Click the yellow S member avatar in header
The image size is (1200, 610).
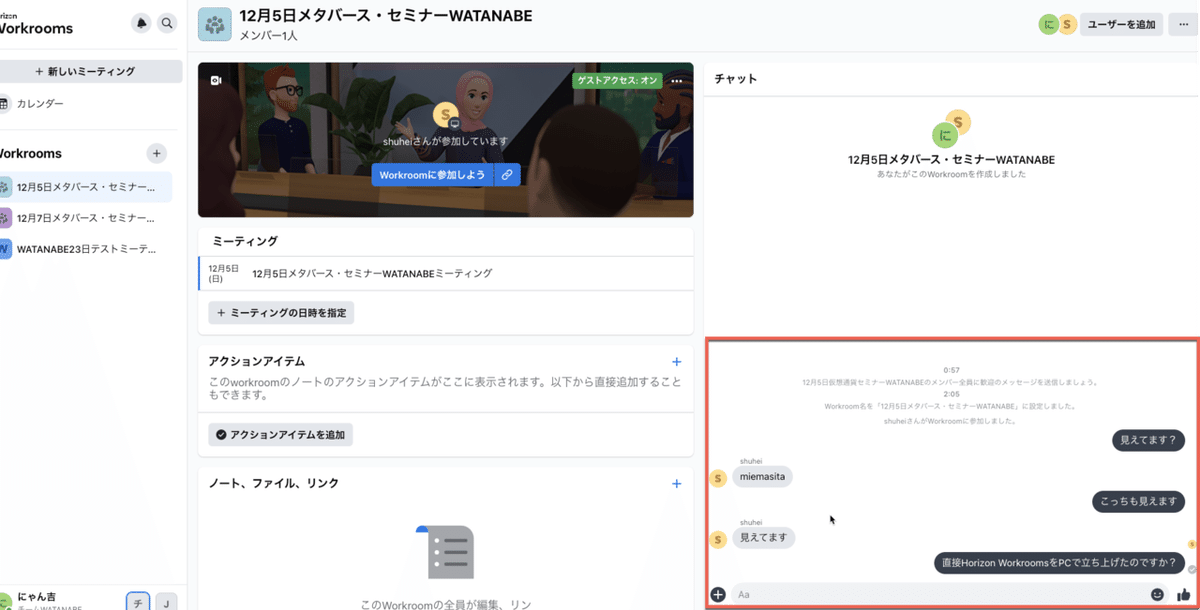pos(1067,24)
